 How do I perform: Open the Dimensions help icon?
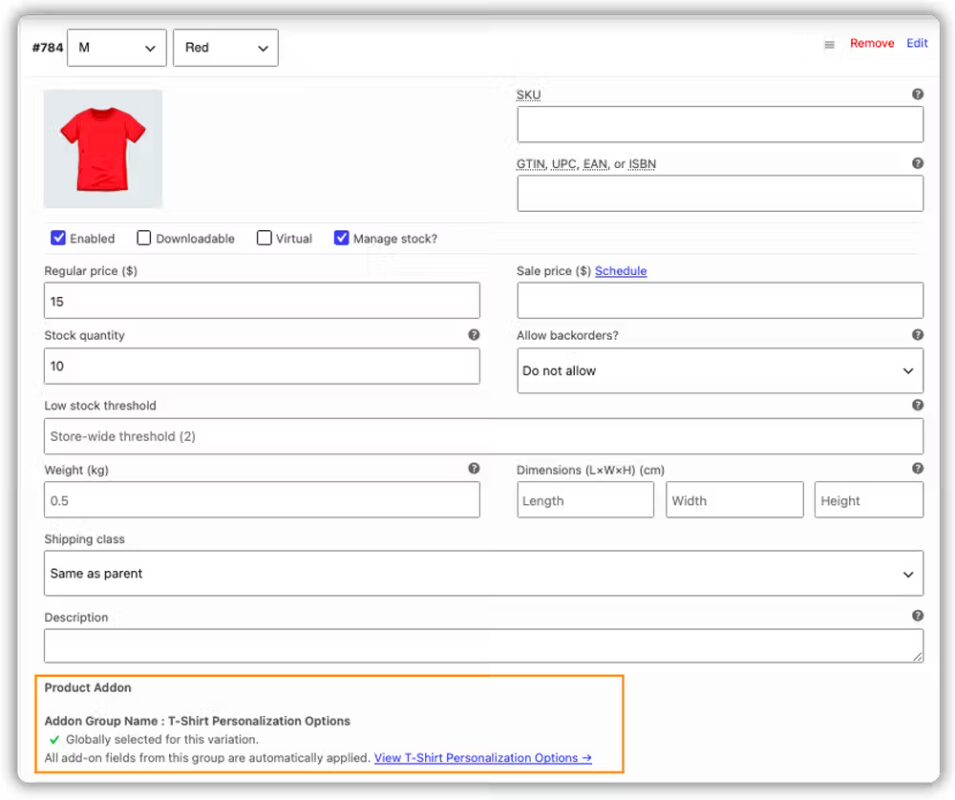(x=917, y=468)
